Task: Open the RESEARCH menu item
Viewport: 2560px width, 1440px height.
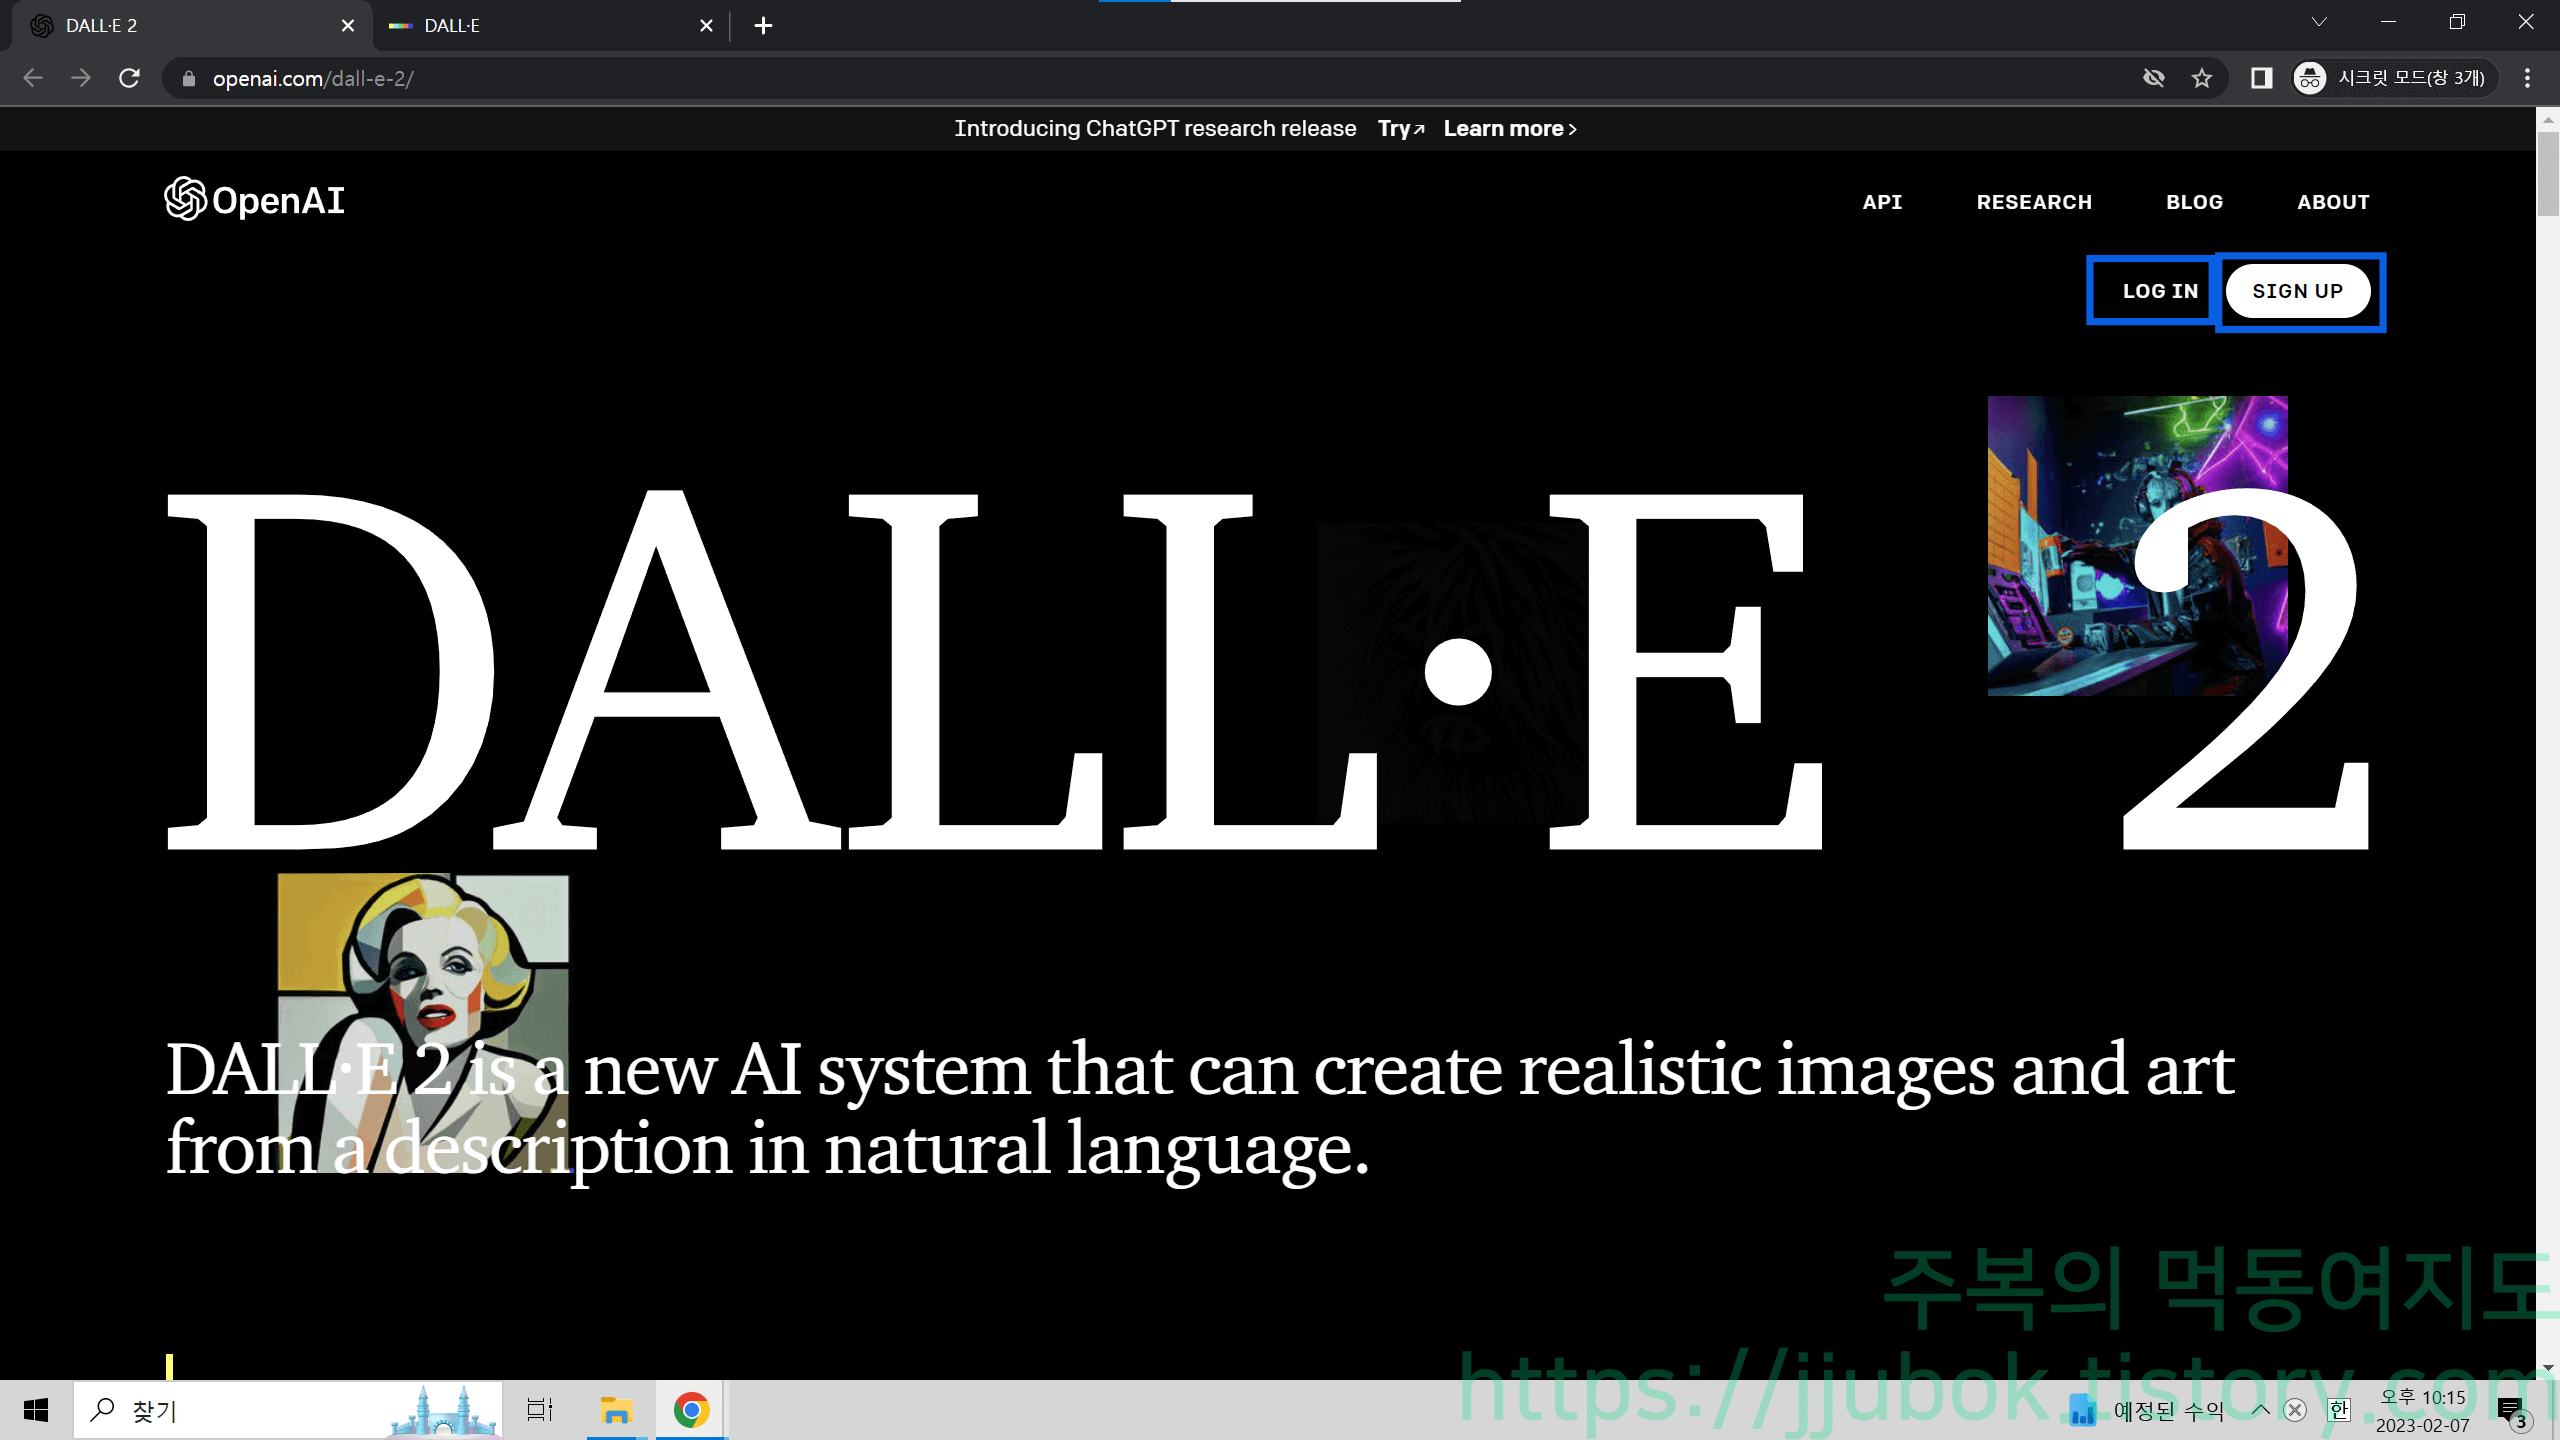Action: [2034, 202]
